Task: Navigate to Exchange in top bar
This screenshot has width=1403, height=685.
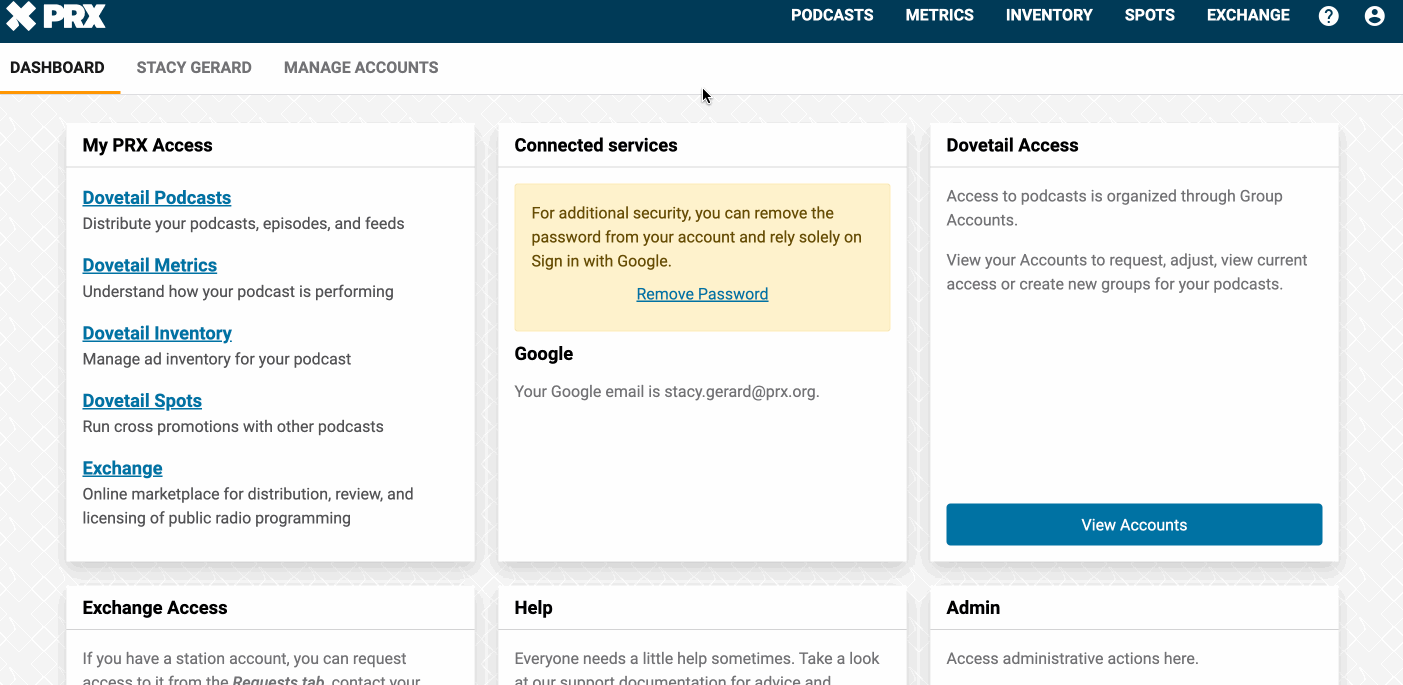Action: [x=1248, y=16]
